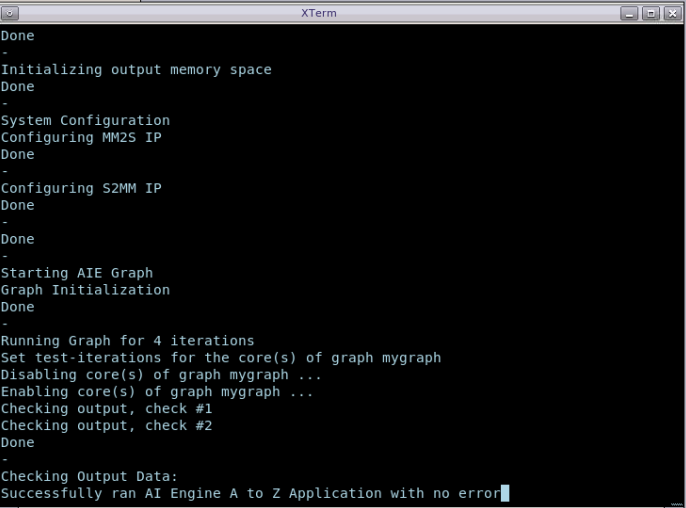
Task: Maximize the XTerm window
Action: [650, 13]
